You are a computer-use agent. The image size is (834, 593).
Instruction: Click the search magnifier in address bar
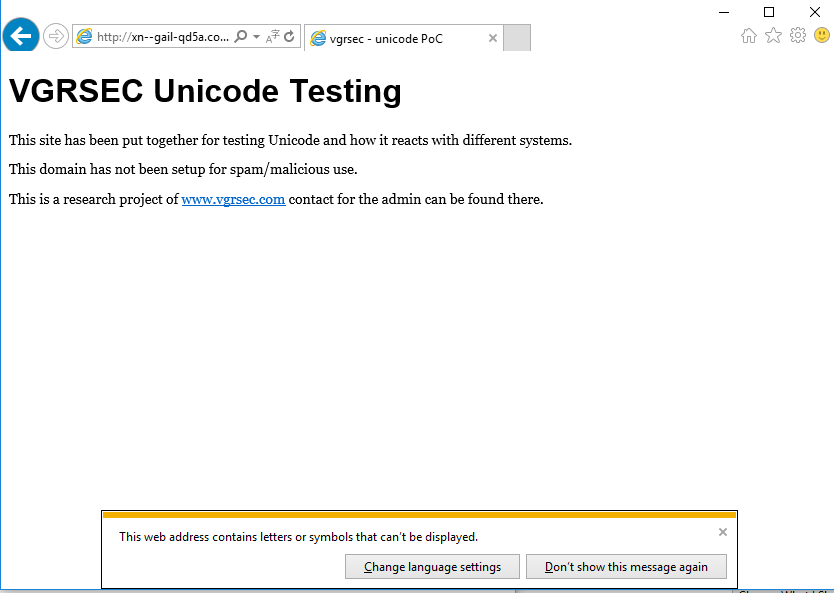(x=240, y=37)
